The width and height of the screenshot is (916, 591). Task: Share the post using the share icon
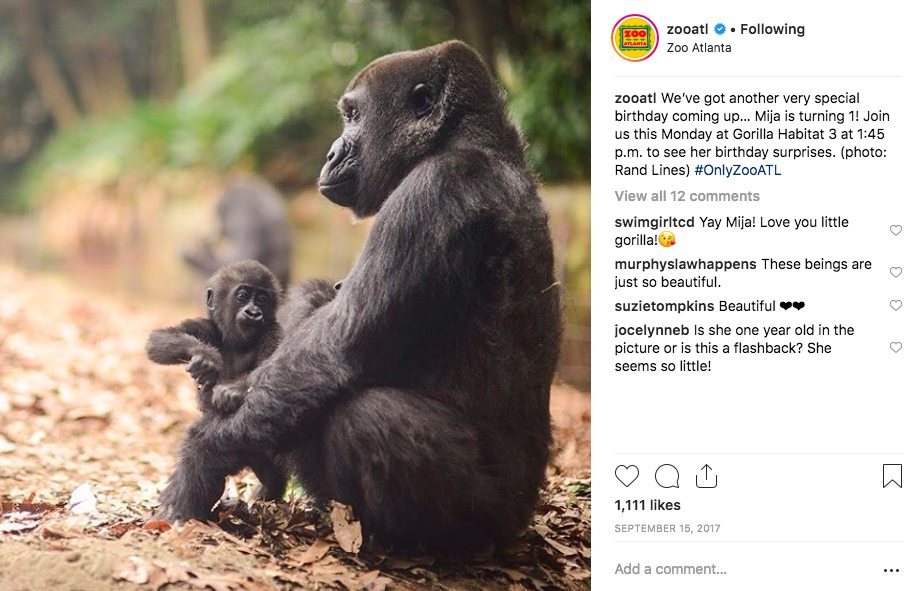(706, 476)
